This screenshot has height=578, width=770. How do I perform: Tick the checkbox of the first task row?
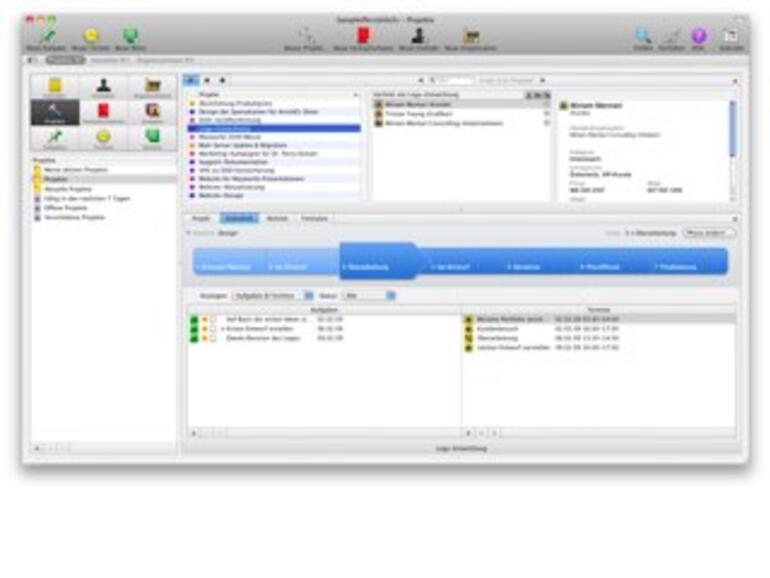[x=213, y=320]
